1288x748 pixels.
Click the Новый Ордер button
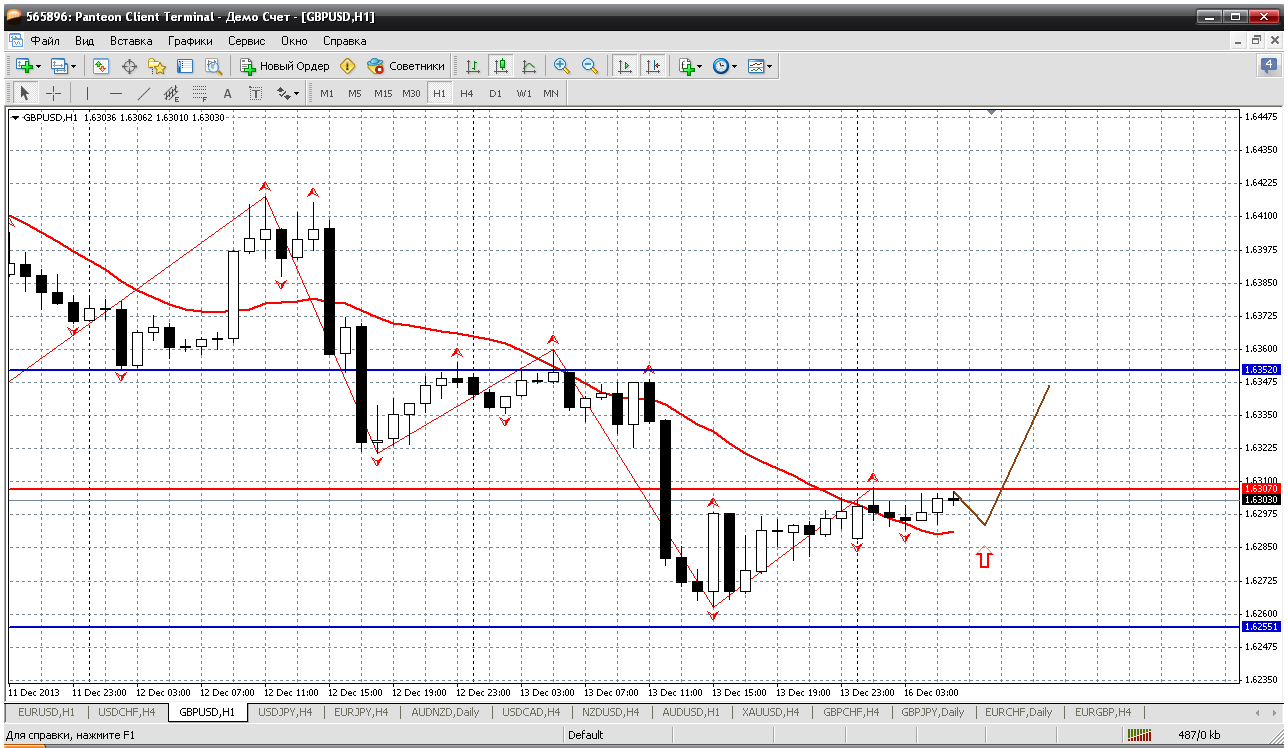coord(285,66)
